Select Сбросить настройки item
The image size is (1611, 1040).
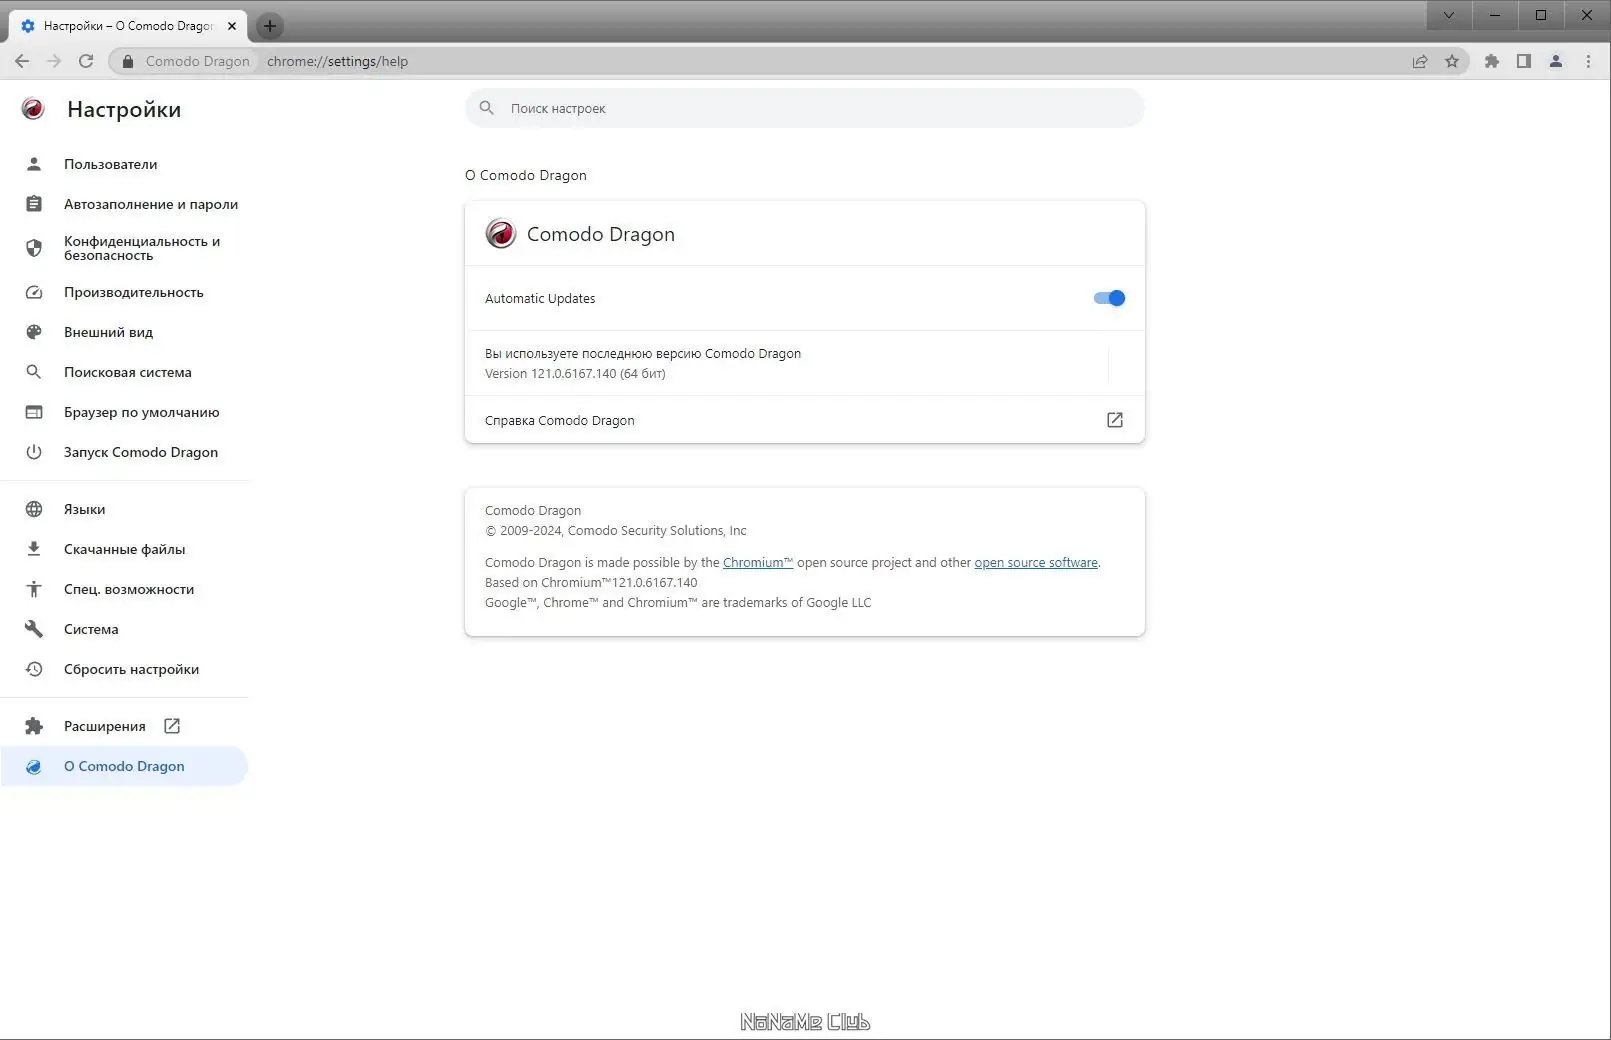click(x=124, y=669)
